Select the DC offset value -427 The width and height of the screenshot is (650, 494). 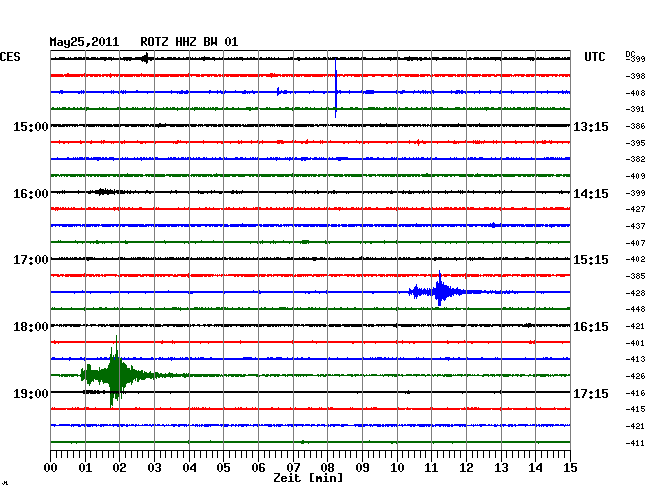(635, 209)
